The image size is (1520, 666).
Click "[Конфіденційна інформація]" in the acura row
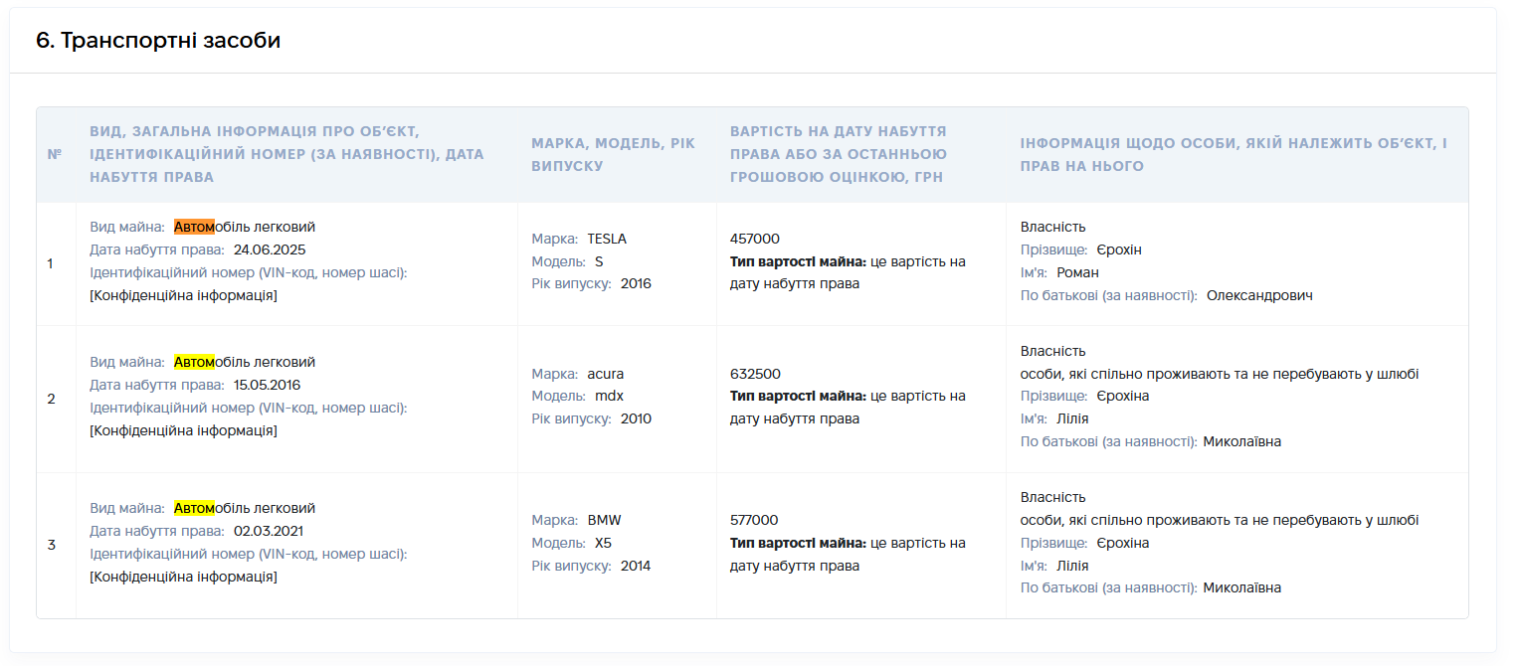(x=184, y=431)
